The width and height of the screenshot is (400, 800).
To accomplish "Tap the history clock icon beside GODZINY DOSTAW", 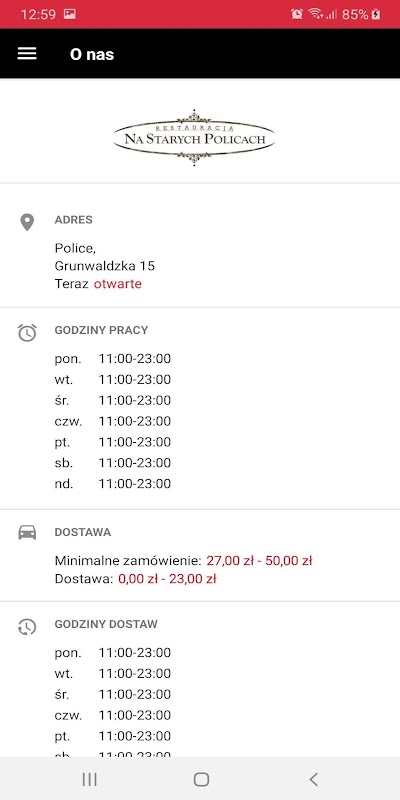I will (x=27, y=627).
